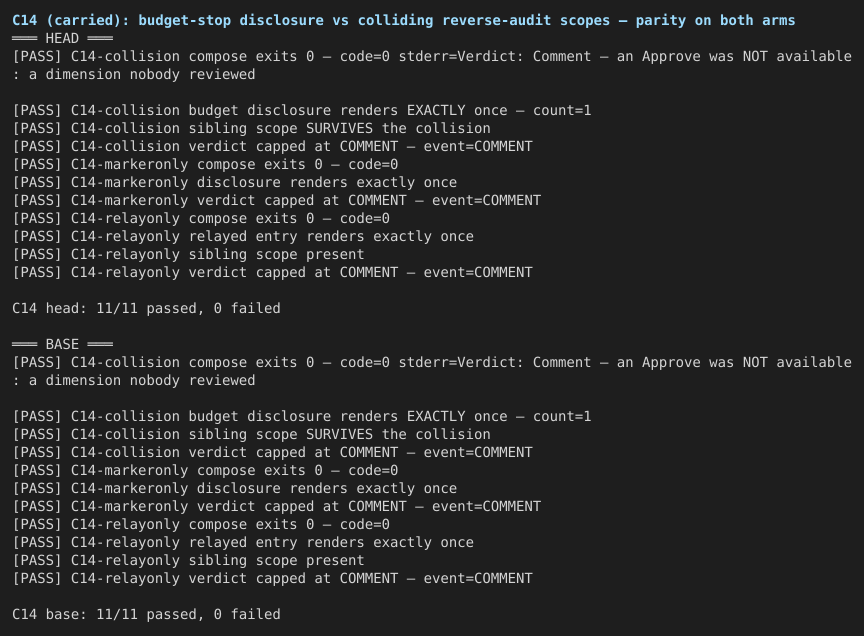Click the HEAD section separator label
The height and width of the screenshot is (636, 864).
pos(62,39)
